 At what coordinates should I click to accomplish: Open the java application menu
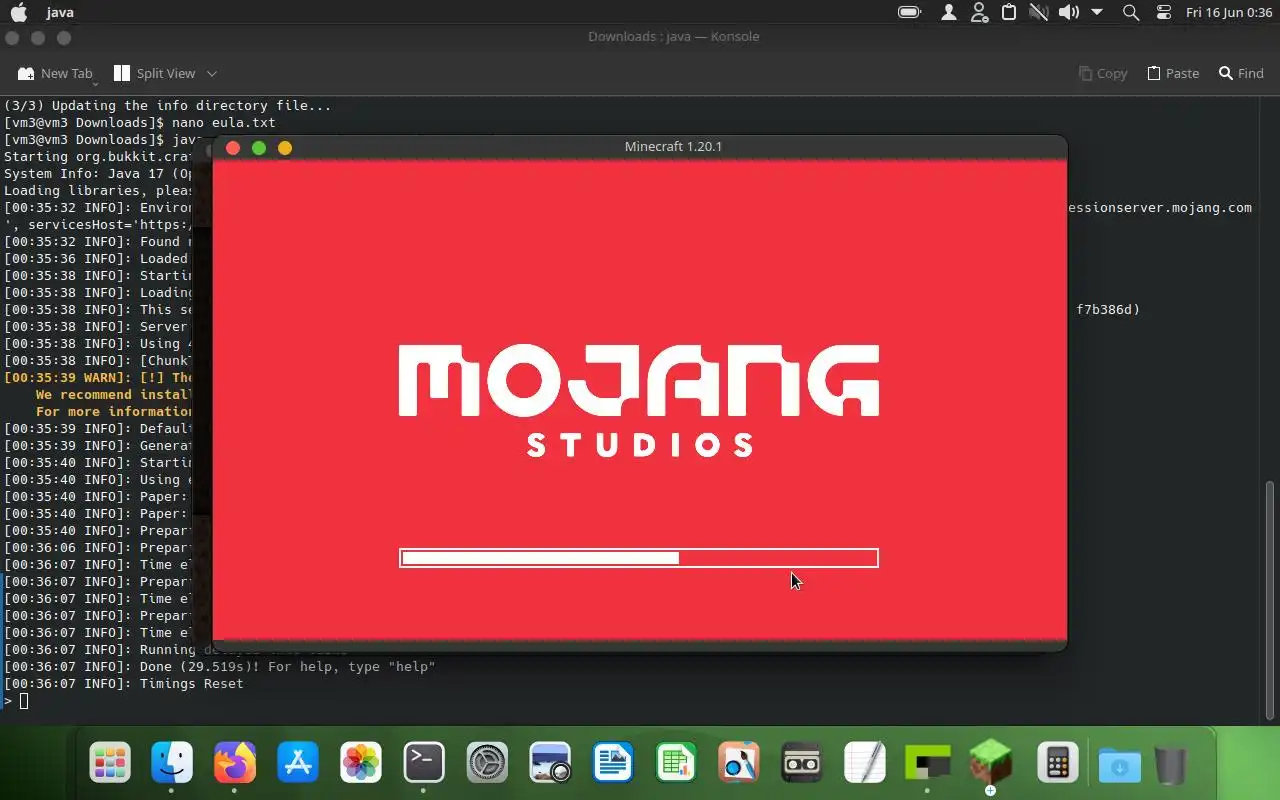pyautogui.click(x=60, y=12)
